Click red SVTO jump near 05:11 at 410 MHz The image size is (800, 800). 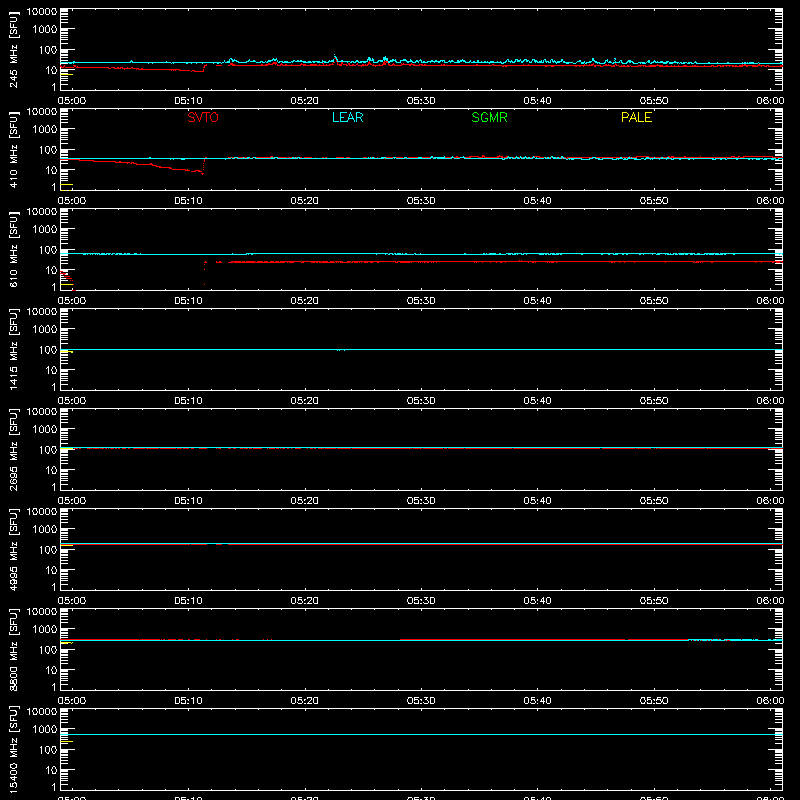[x=204, y=165]
